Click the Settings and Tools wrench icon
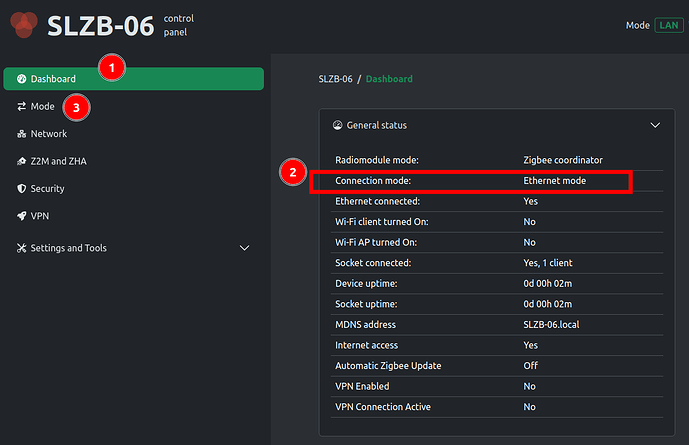This screenshot has width=689, height=445. coord(21,248)
